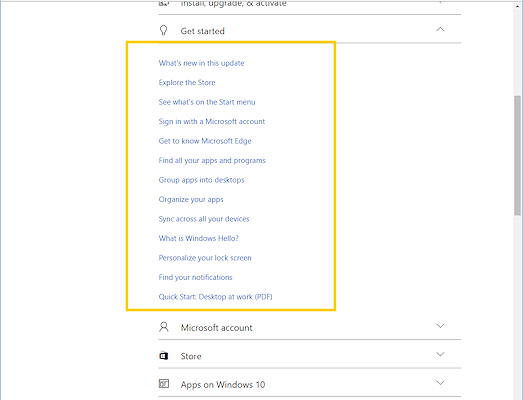
Task: Click the Store shopping bag icon
Action: tap(163, 356)
